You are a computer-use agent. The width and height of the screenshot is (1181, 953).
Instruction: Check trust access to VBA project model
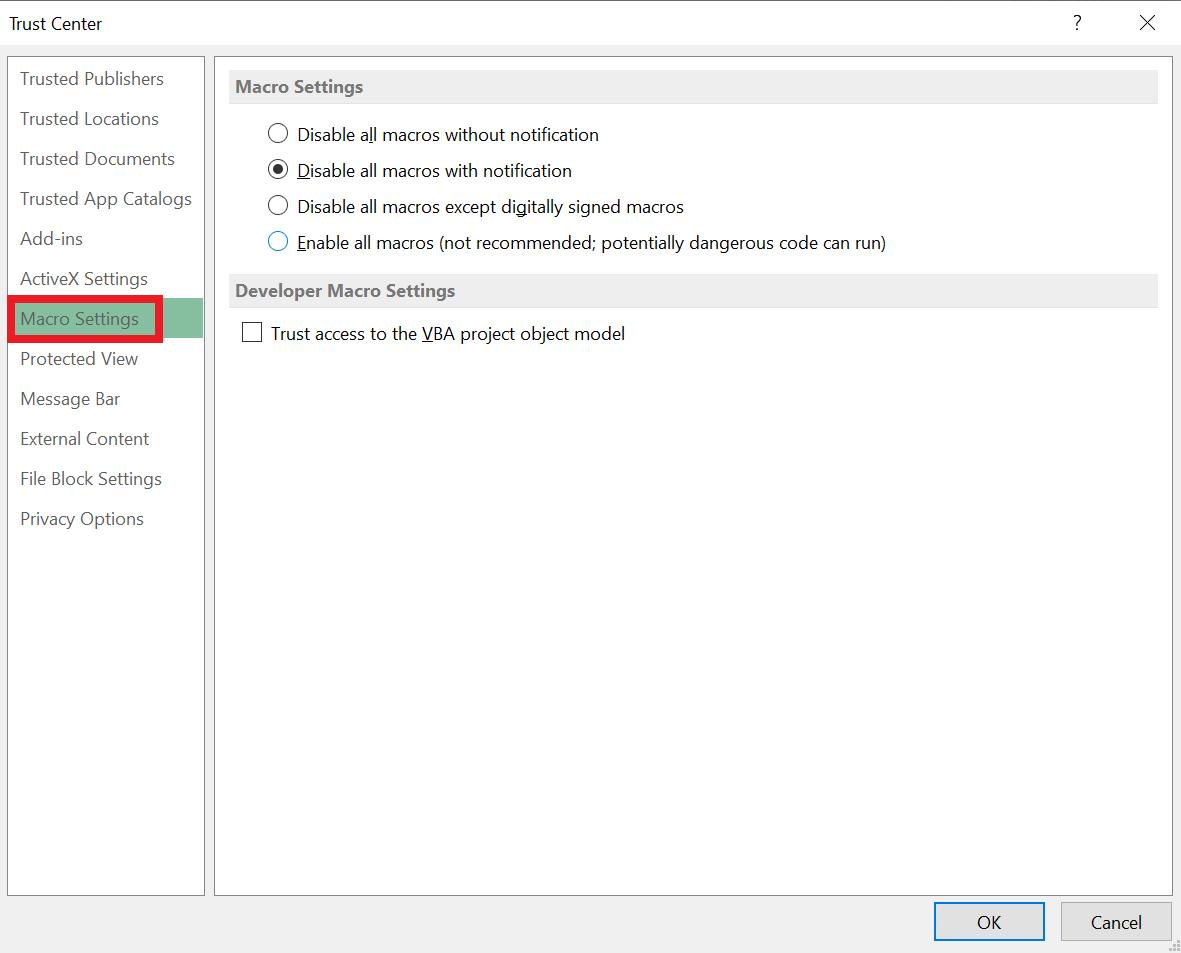pyautogui.click(x=251, y=331)
